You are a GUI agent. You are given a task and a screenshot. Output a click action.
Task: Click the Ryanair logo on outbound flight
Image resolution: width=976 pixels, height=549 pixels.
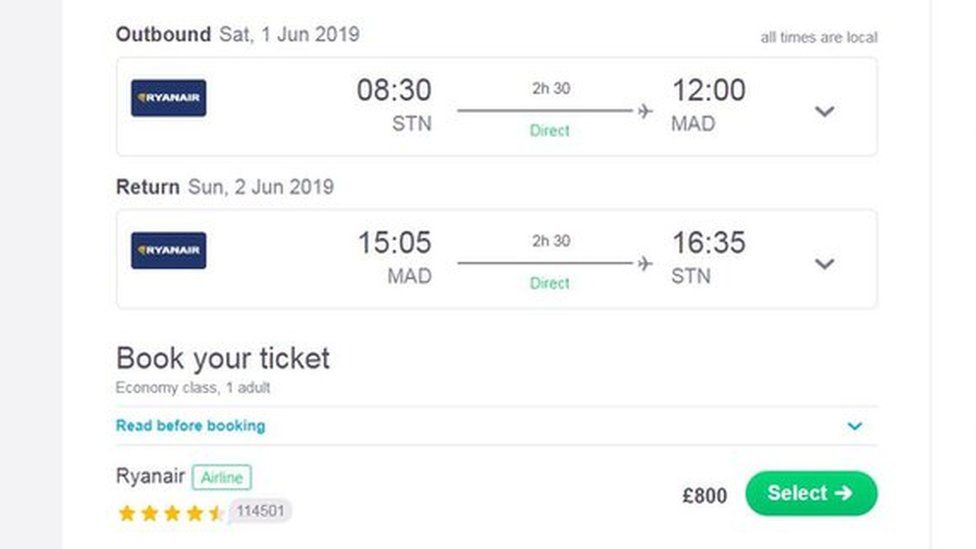(x=168, y=98)
